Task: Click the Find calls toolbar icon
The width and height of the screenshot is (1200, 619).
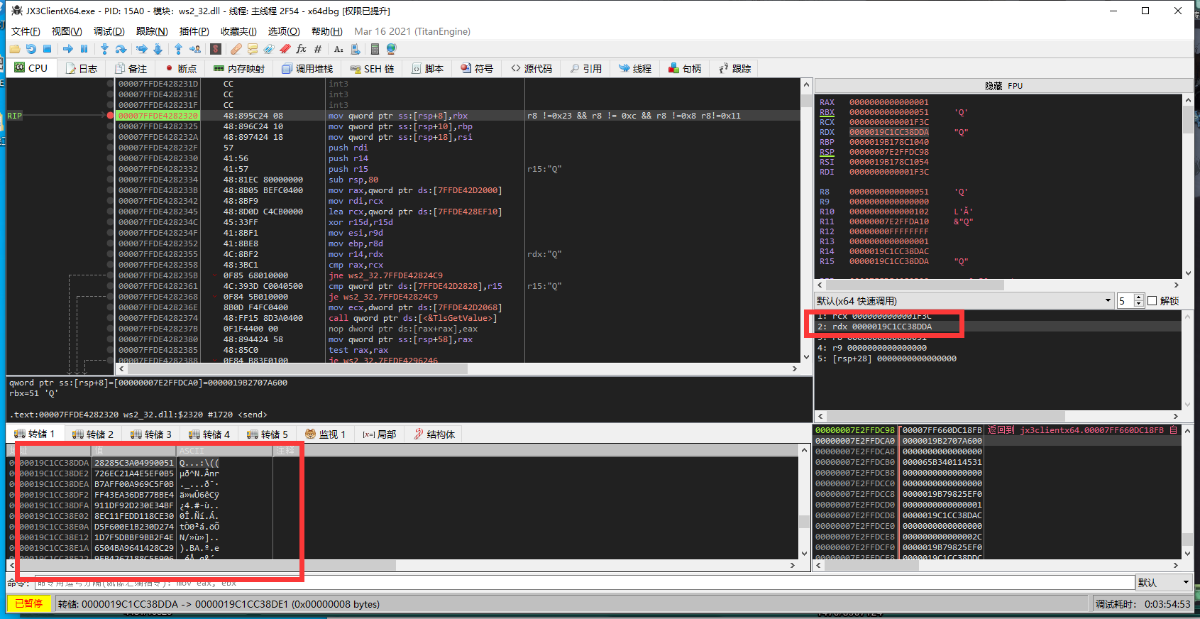Action: [355, 48]
